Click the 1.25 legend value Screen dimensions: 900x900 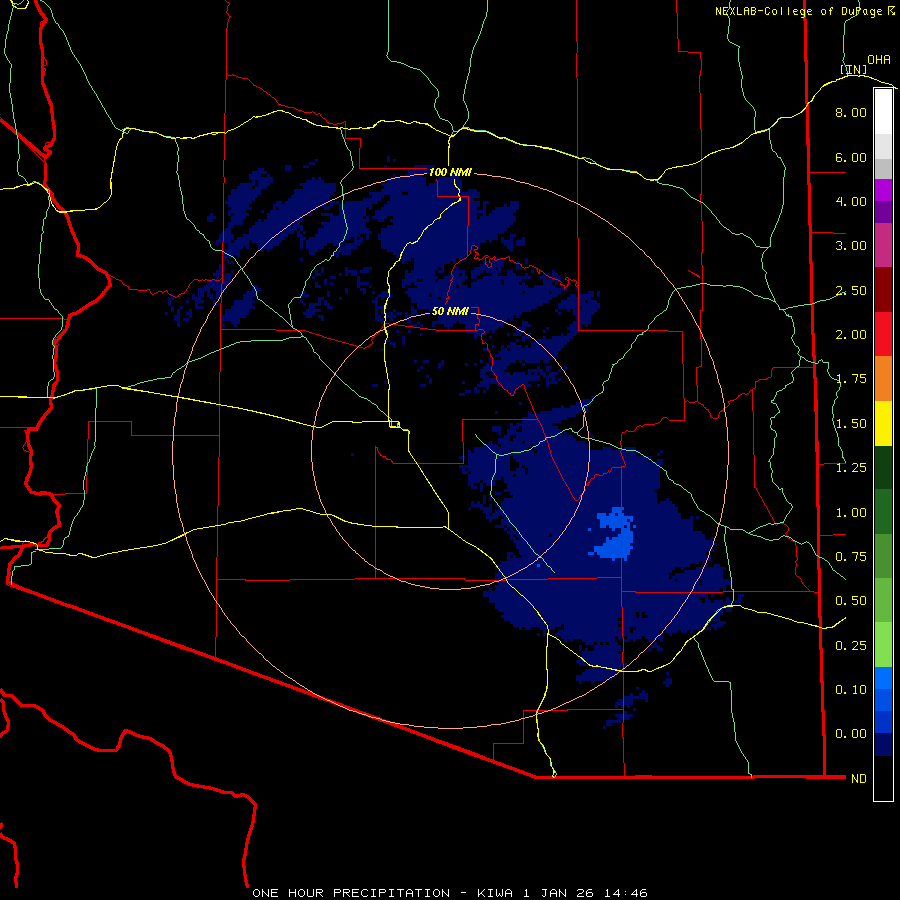tap(851, 468)
